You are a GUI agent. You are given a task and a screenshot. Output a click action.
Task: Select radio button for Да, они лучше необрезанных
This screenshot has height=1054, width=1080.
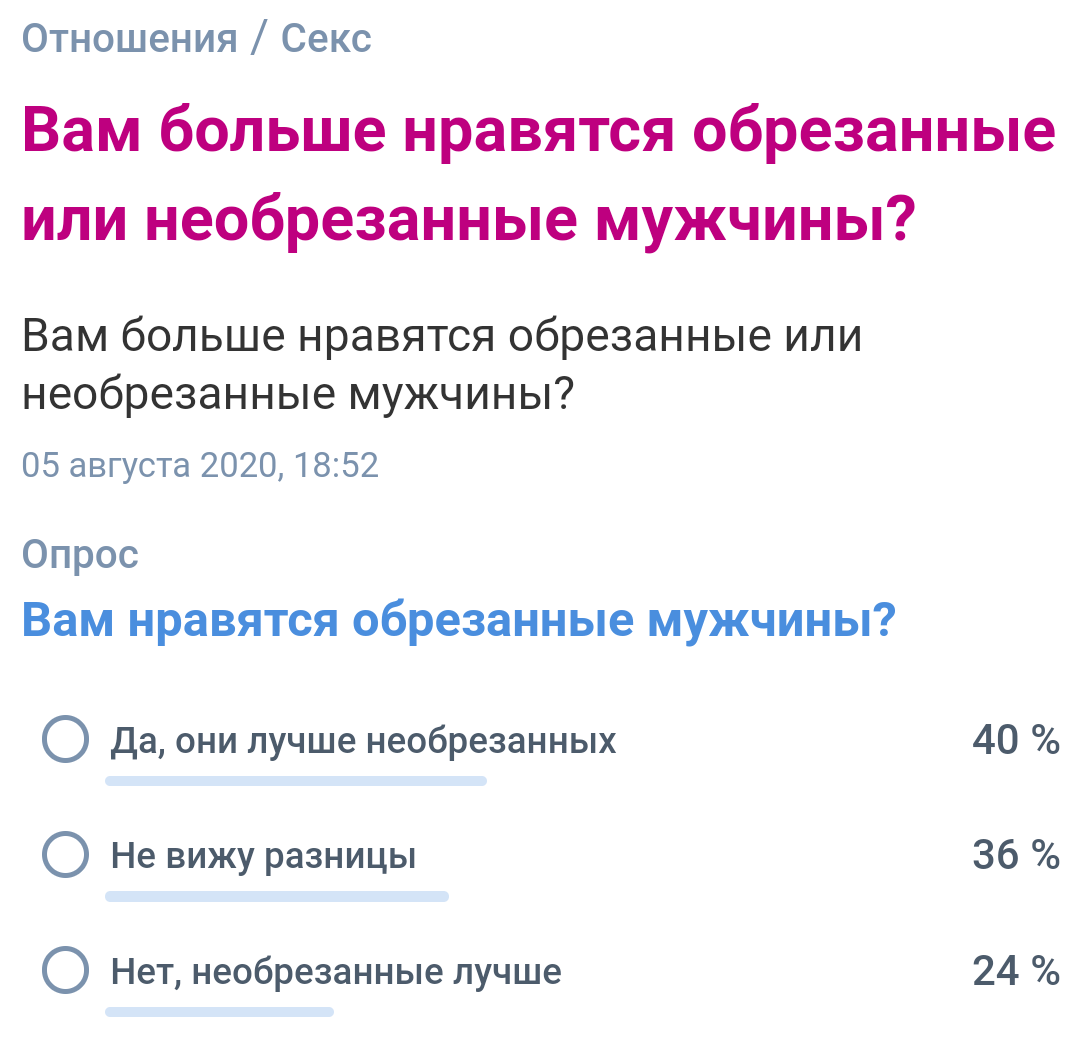coord(65,739)
